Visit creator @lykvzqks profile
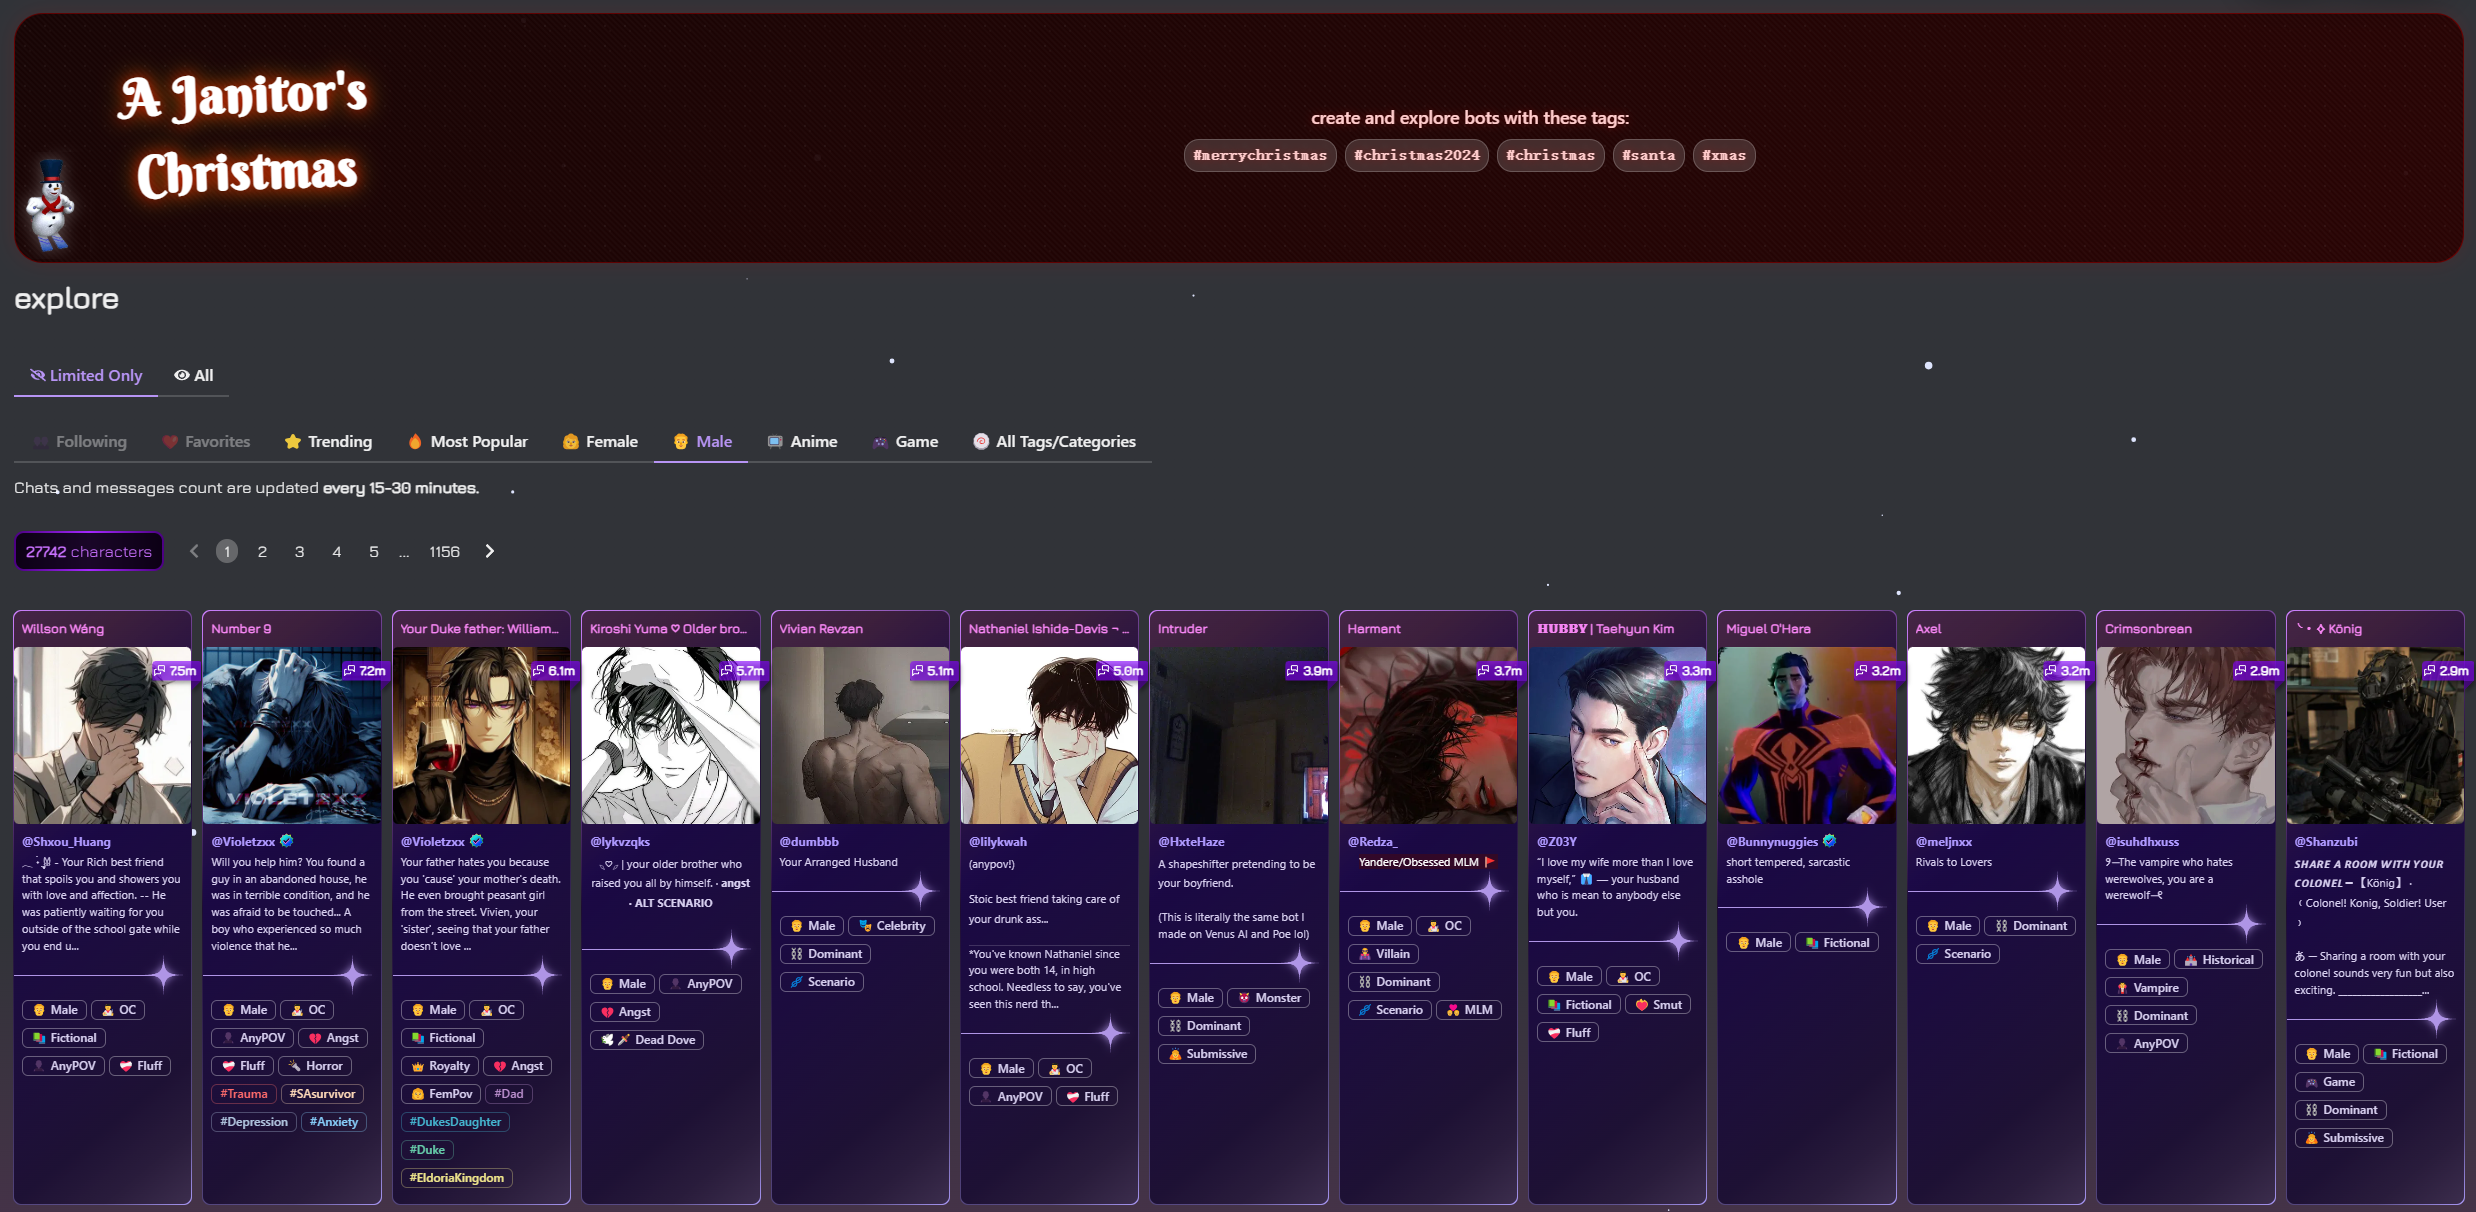The height and width of the screenshot is (1212, 2476). [620, 842]
